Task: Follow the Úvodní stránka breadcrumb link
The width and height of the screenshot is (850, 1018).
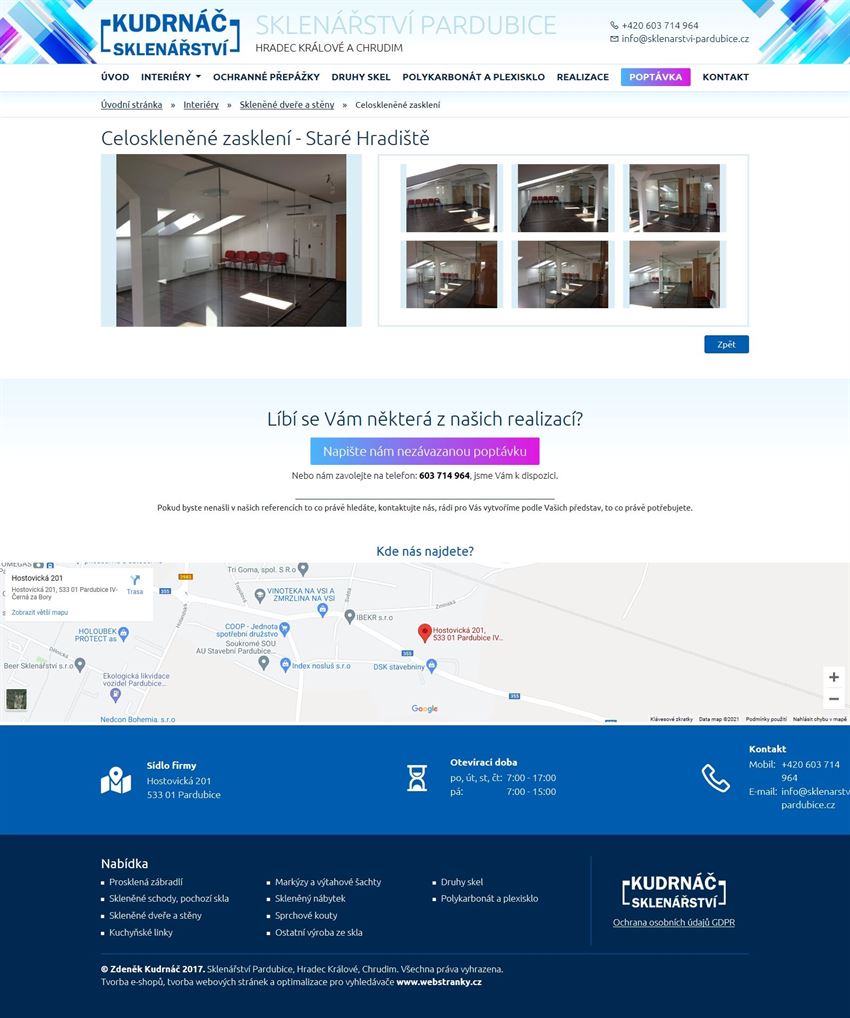Action: click(131, 105)
